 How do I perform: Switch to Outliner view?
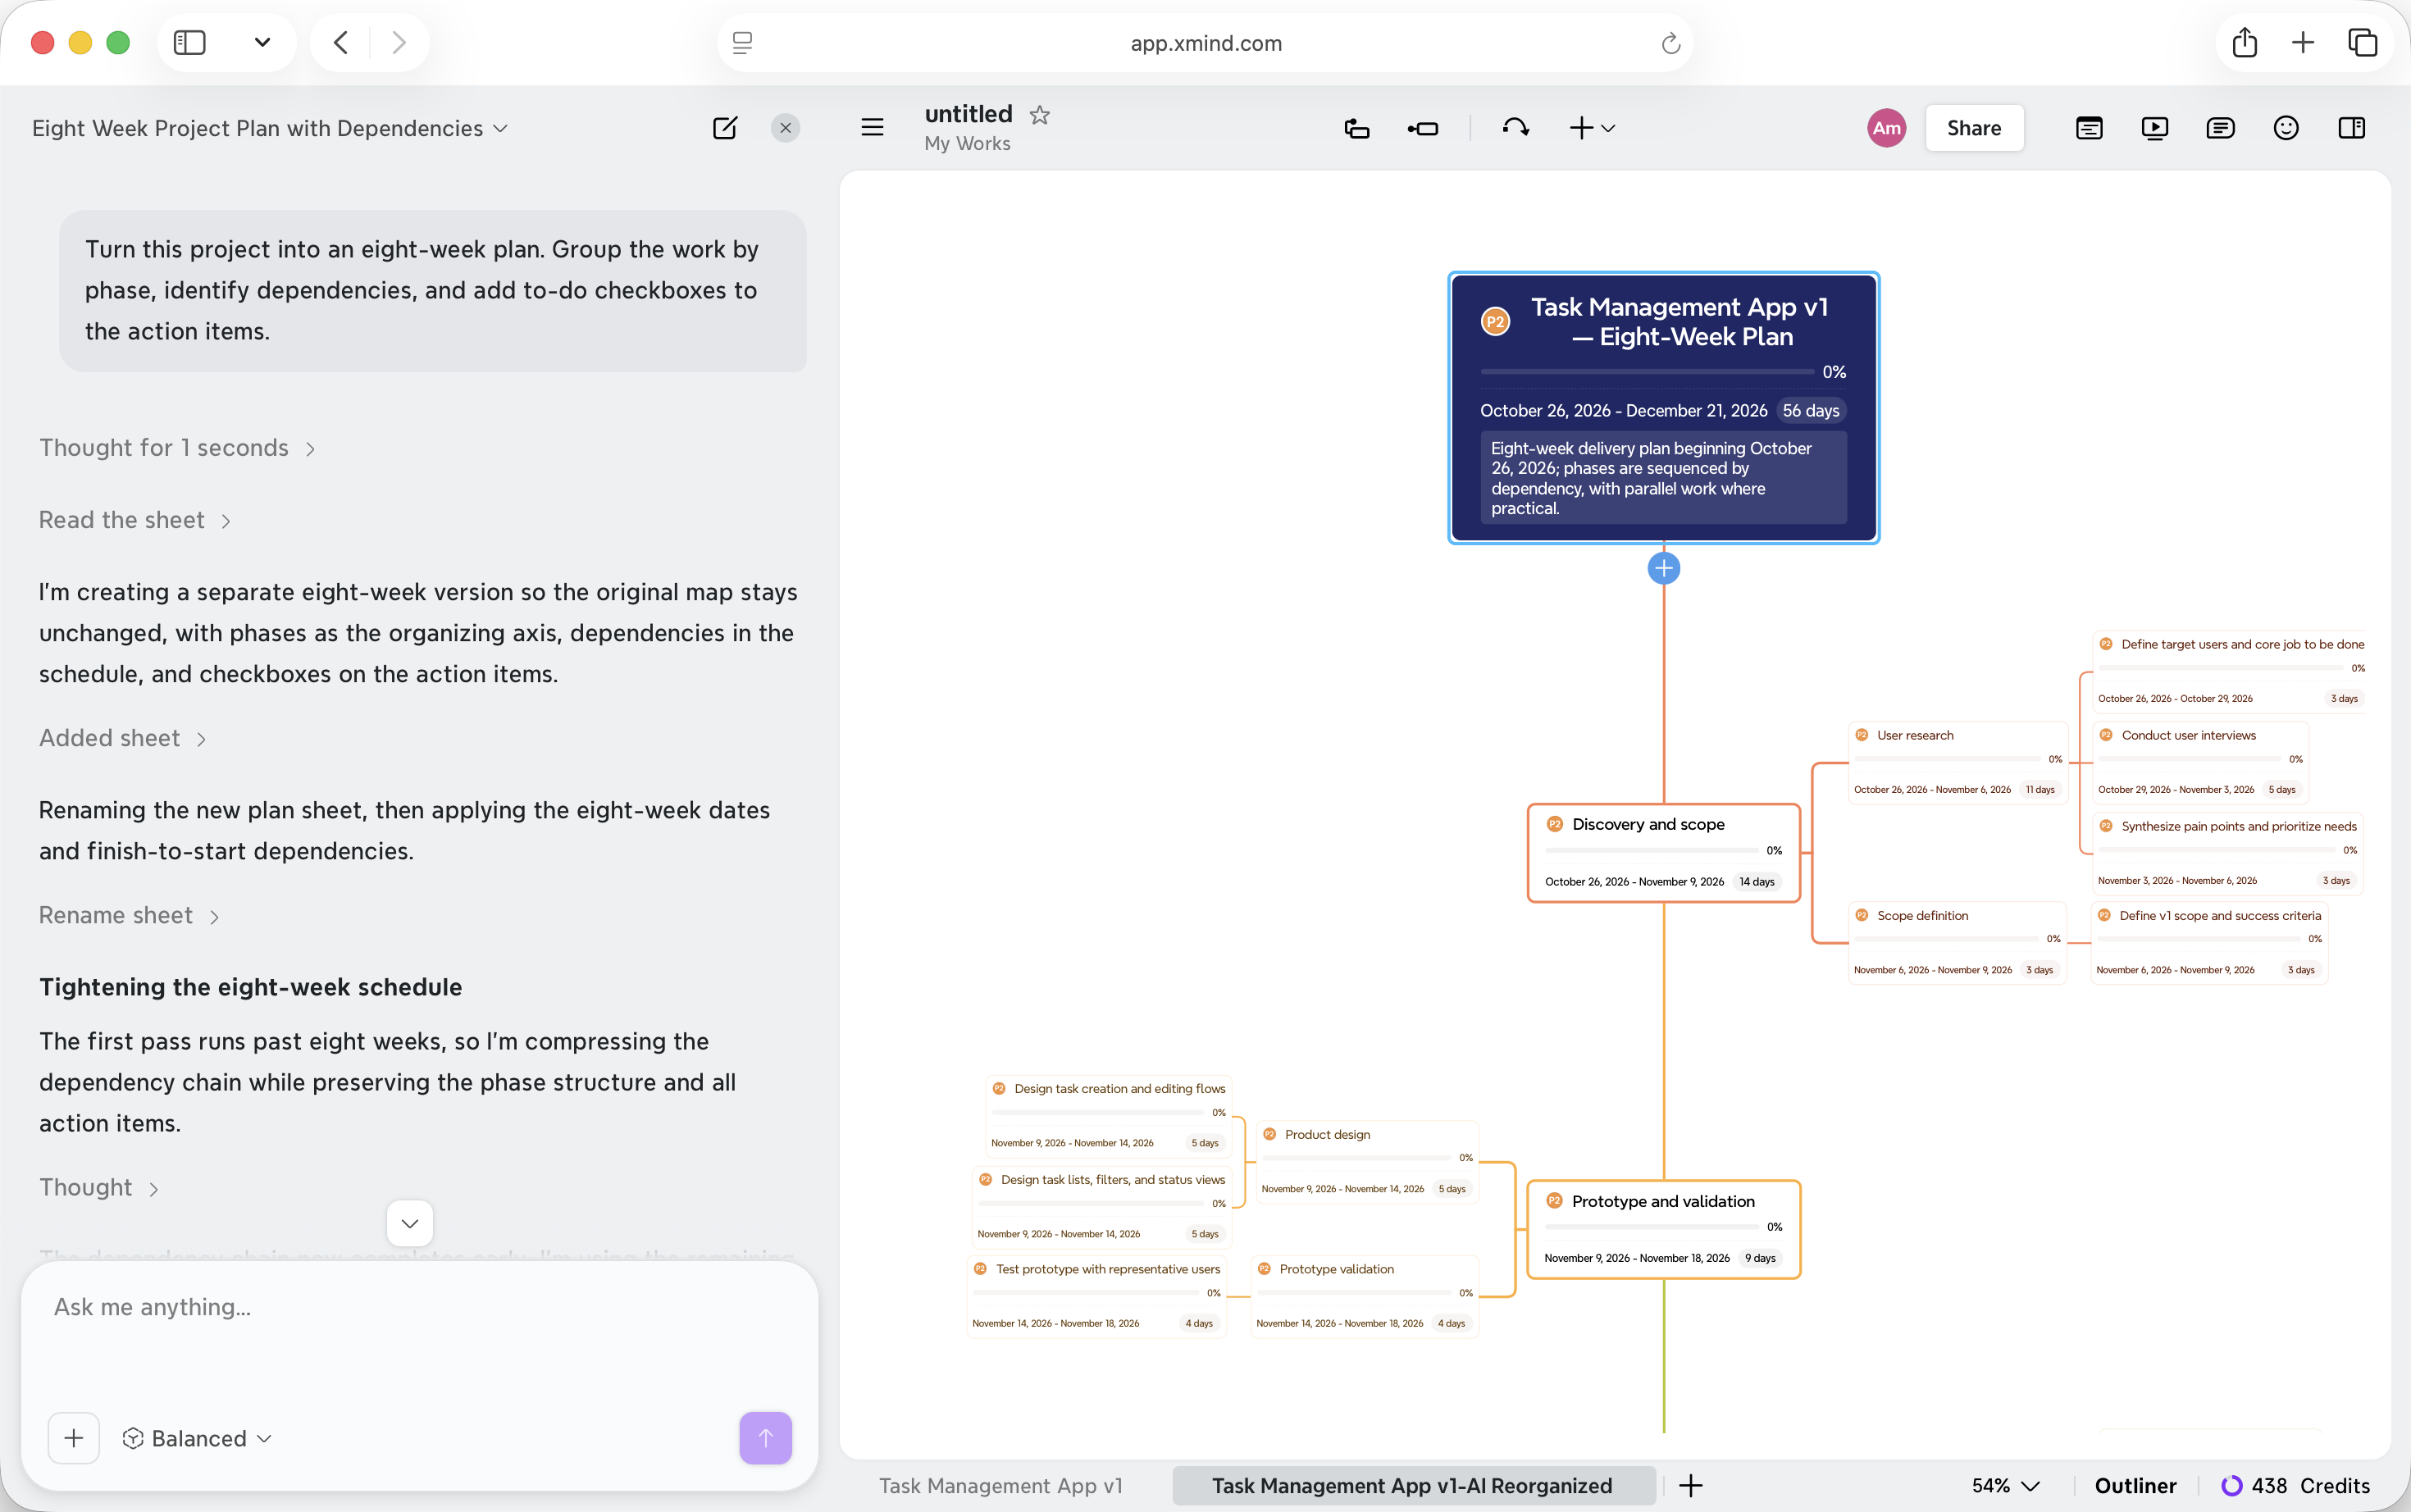coord(2136,1486)
